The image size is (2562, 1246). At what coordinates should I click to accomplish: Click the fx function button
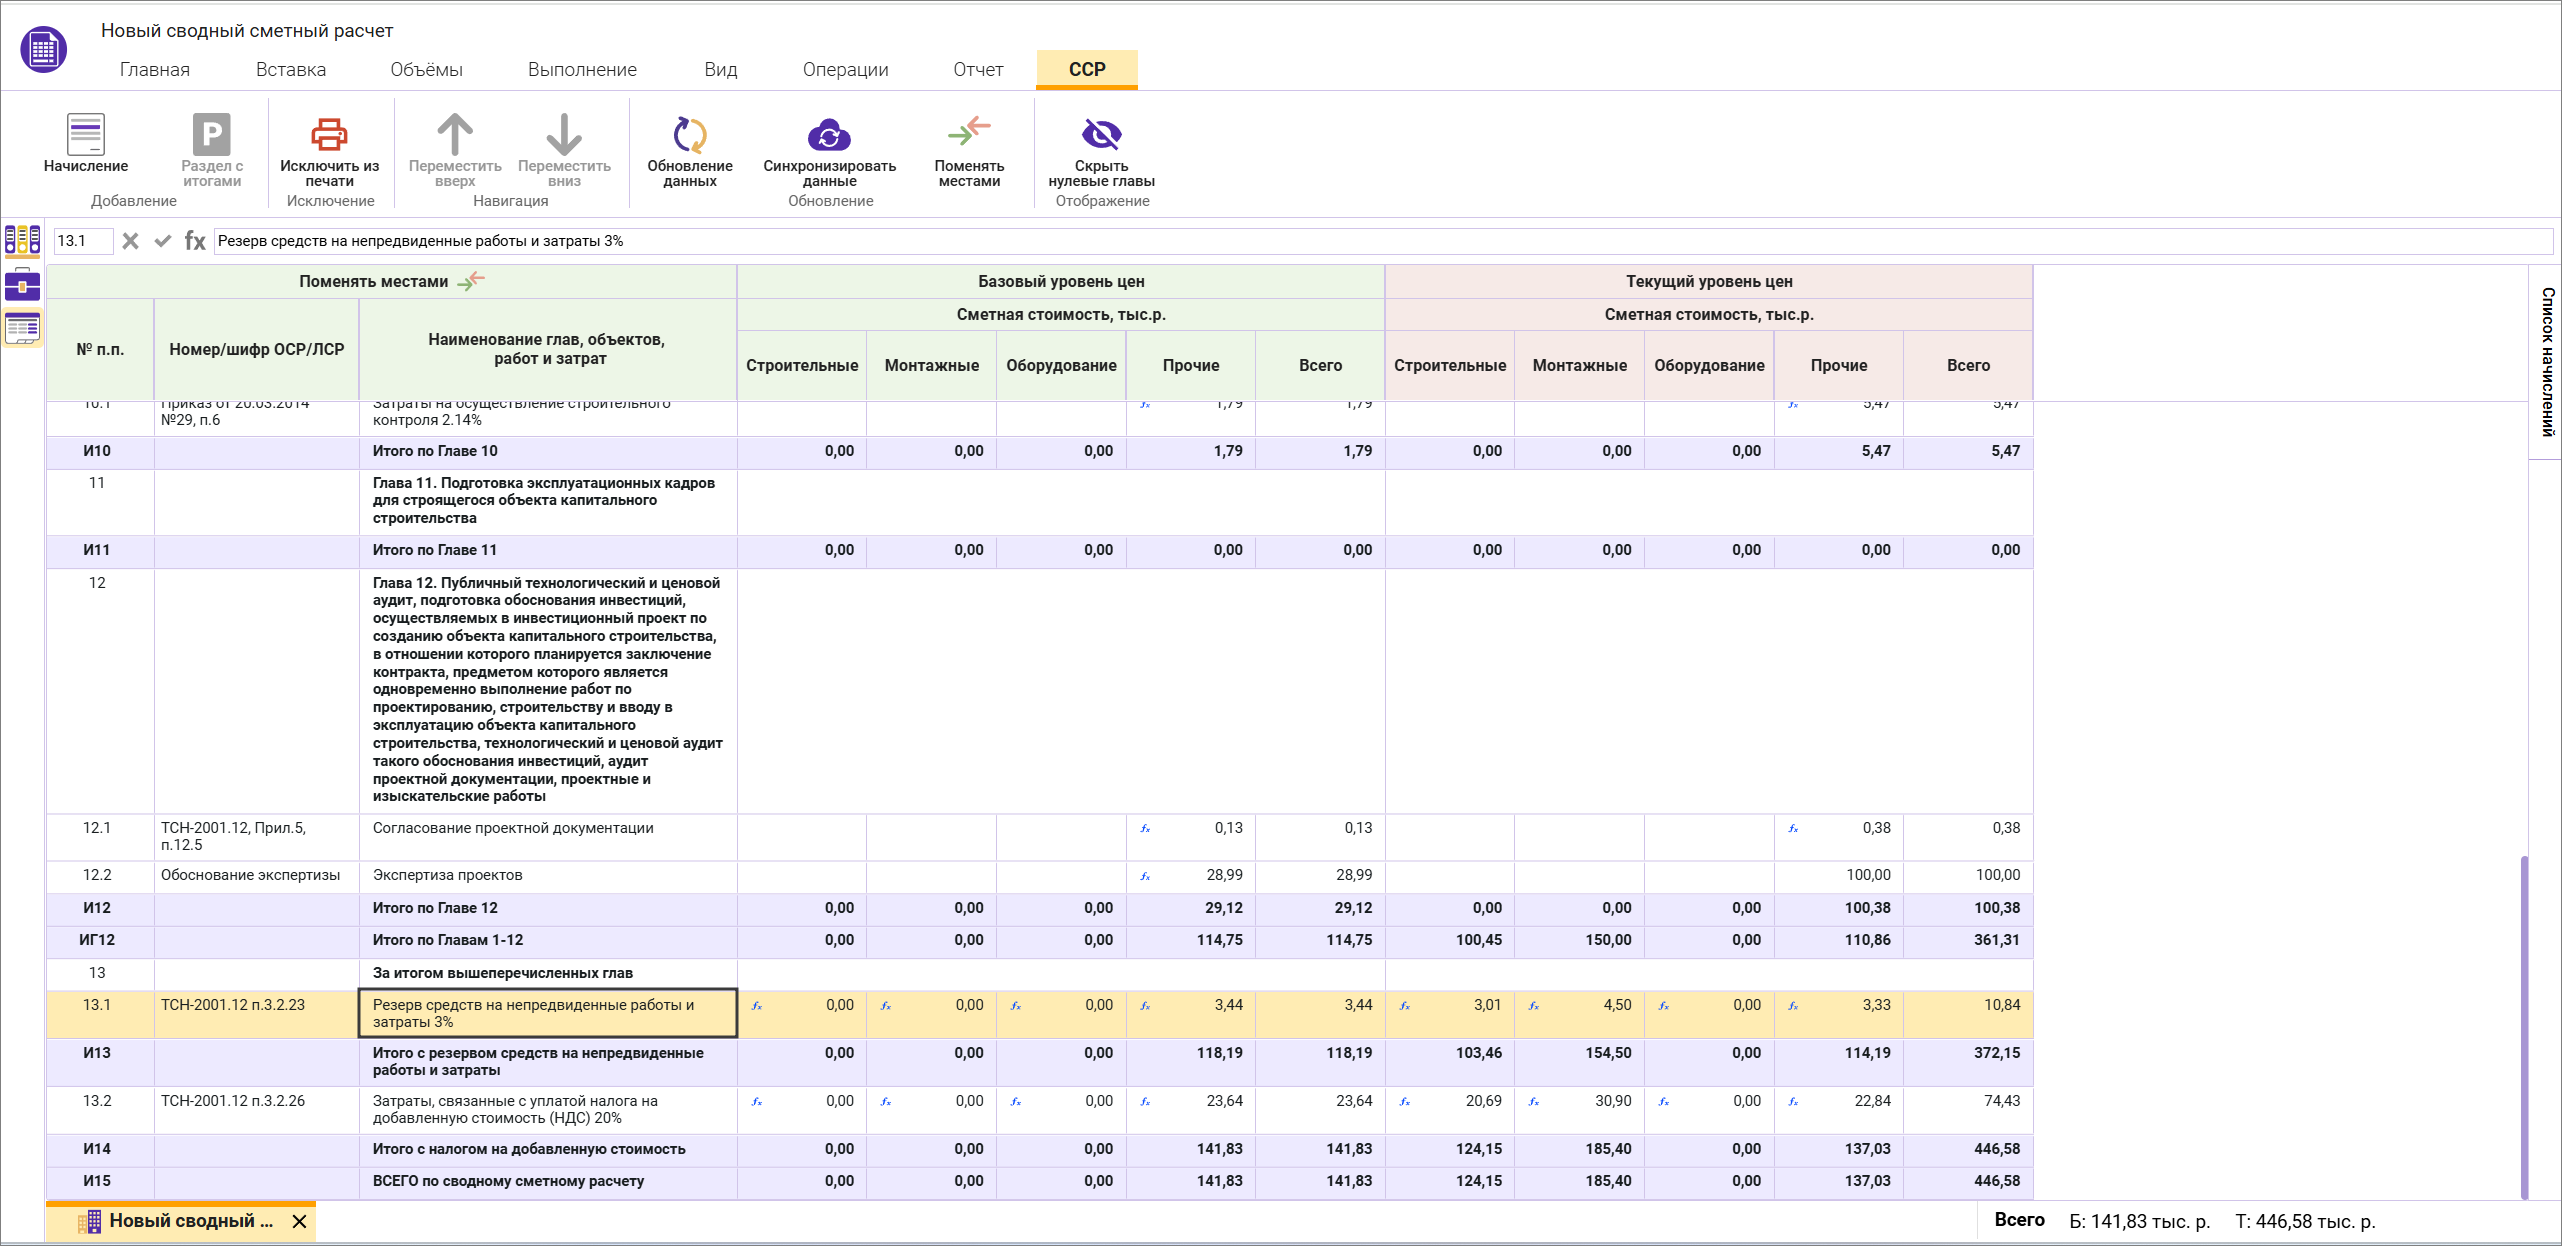pyautogui.click(x=195, y=241)
